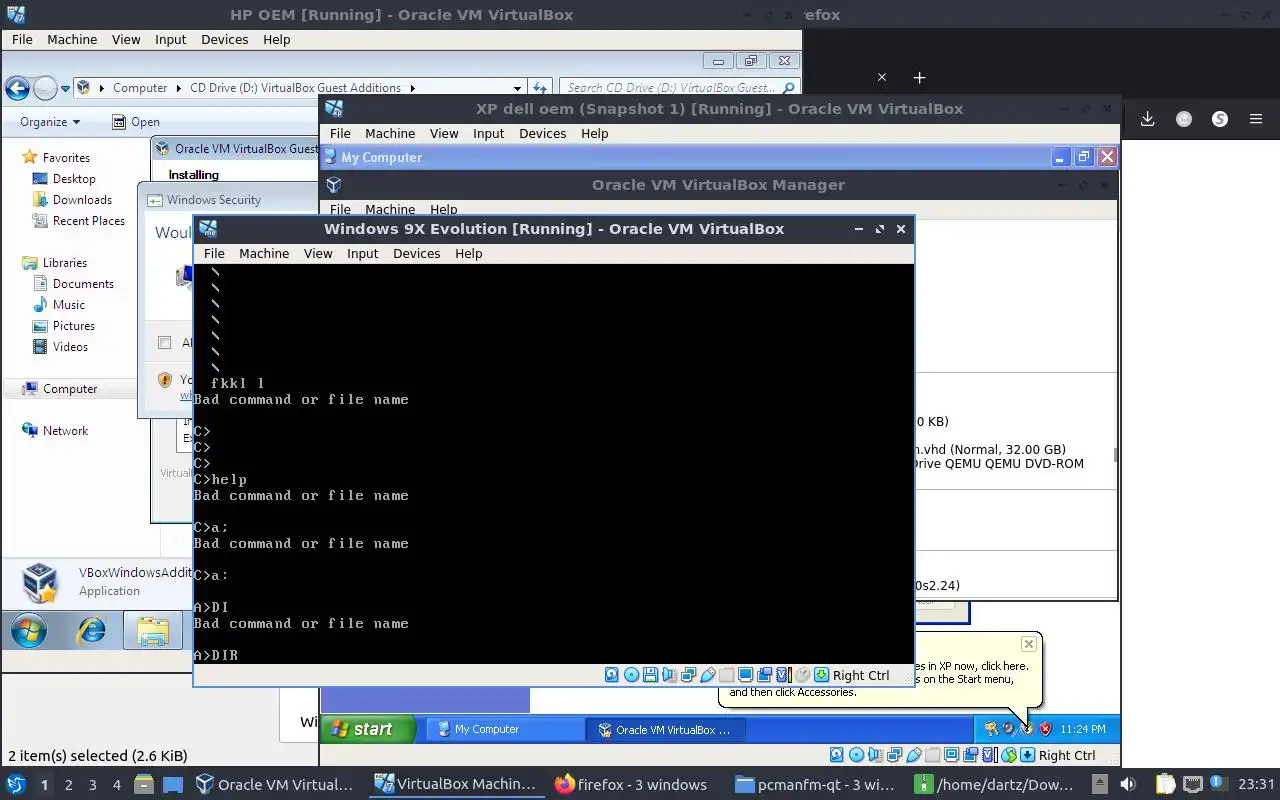Open the LXQt application menu icon
The width and height of the screenshot is (1280, 800).
(15, 784)
